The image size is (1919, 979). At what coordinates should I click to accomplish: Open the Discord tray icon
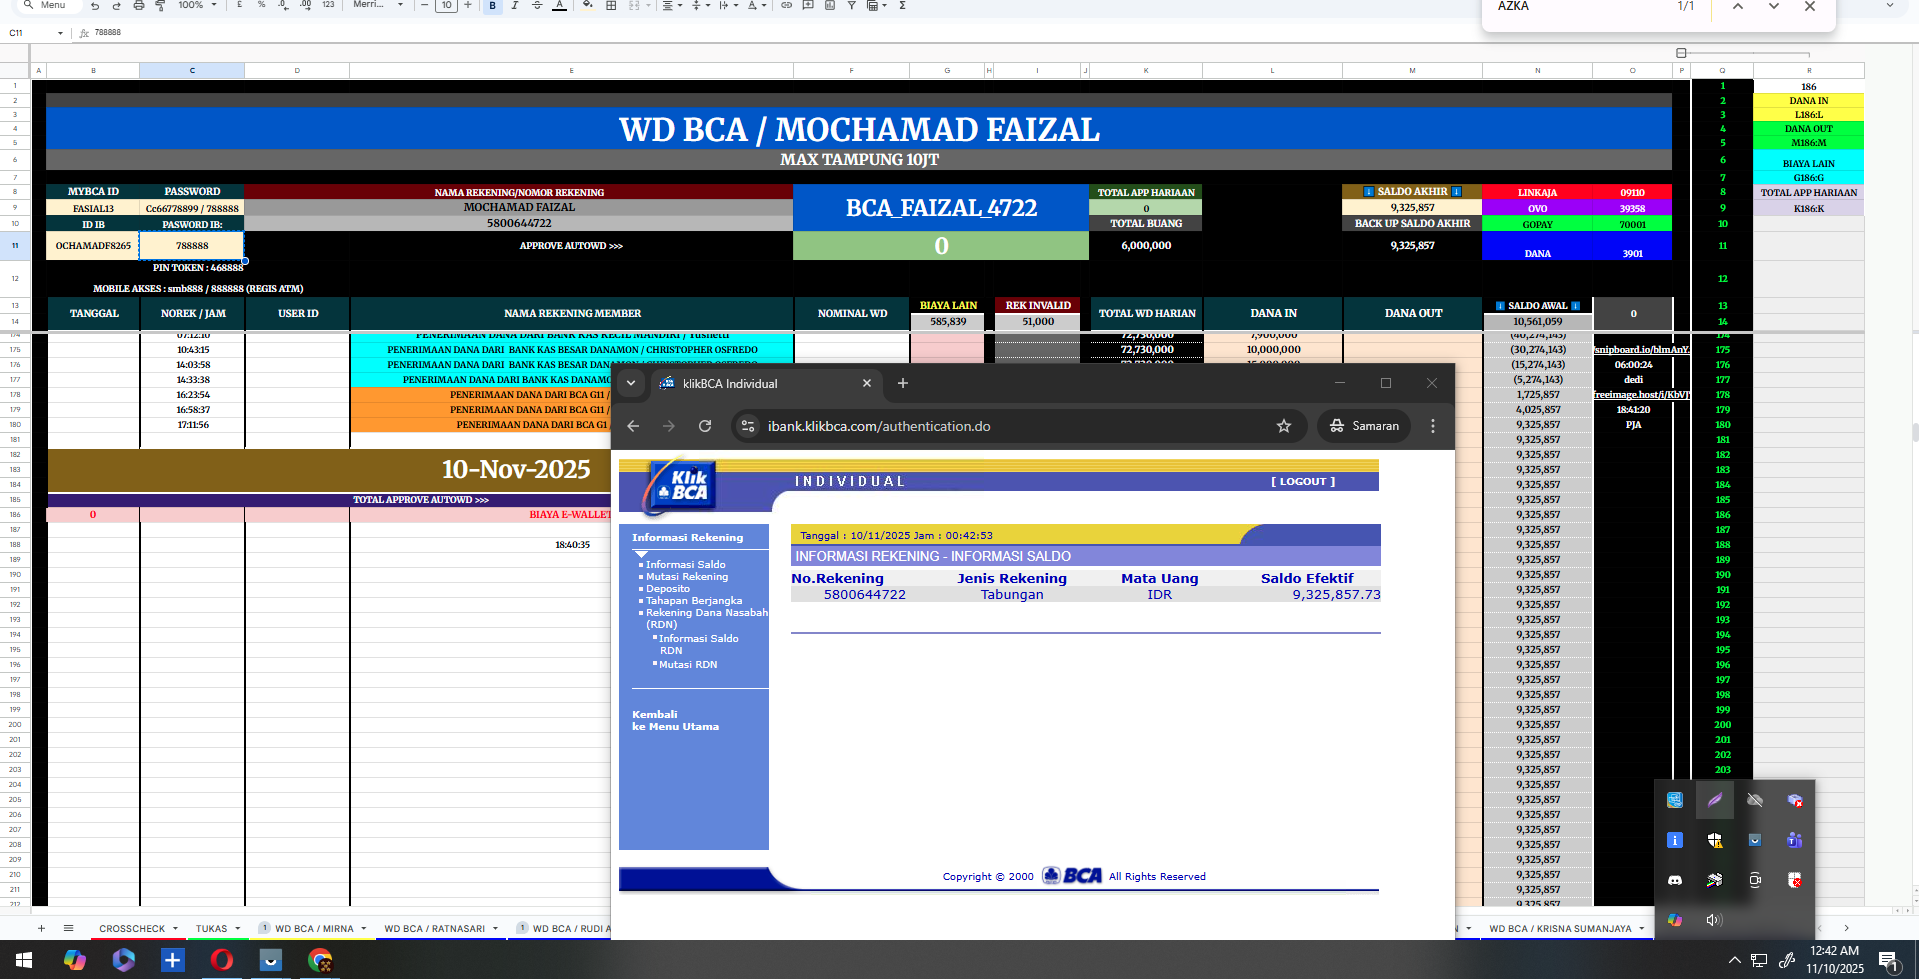tap(1675, 880)
